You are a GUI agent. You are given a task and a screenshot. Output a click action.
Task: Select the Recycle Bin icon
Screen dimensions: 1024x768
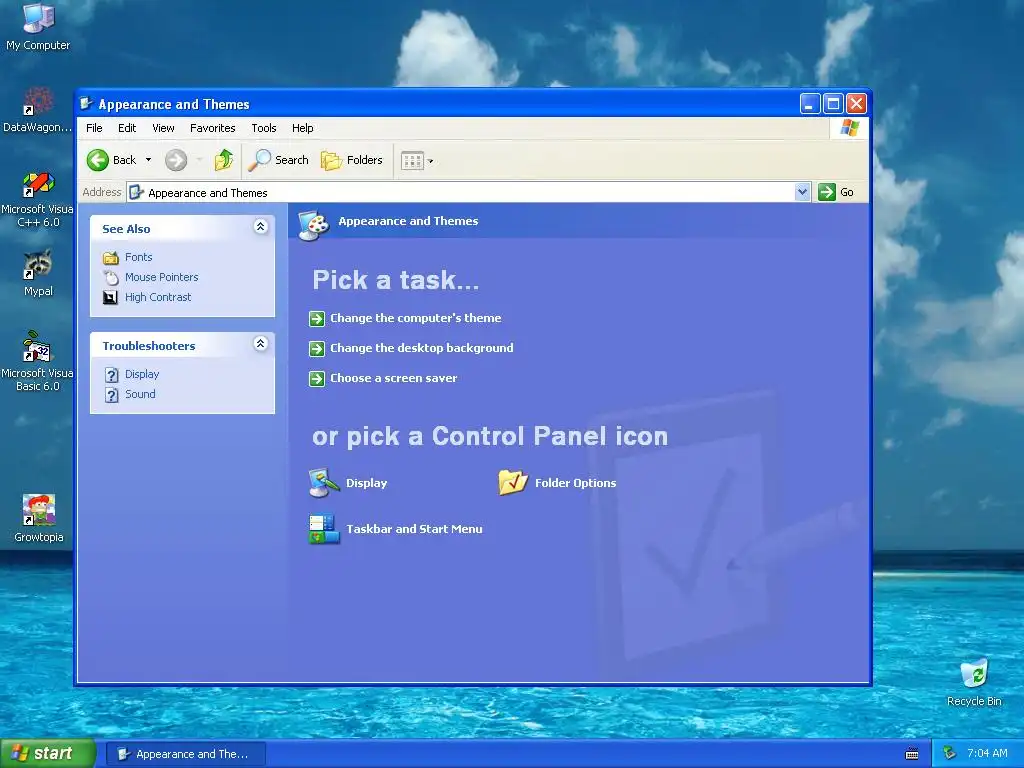(x=974, y=683)
